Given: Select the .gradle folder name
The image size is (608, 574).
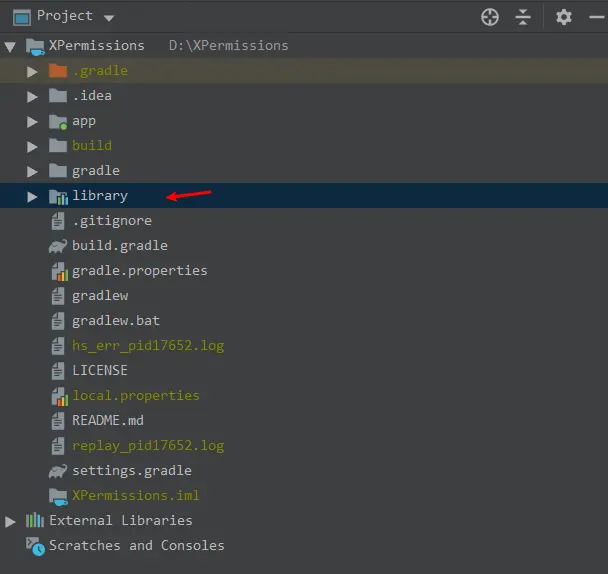Looking at the screenshot, I should tap(100, 71).
